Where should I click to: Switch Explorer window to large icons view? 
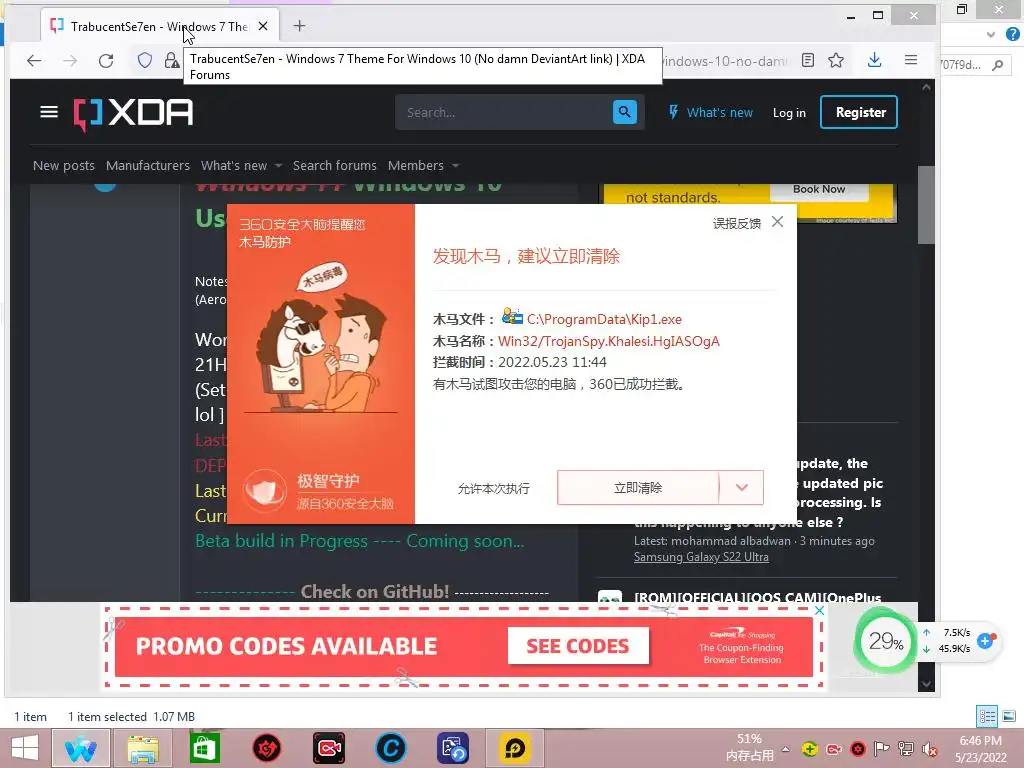coord(1009,716)
